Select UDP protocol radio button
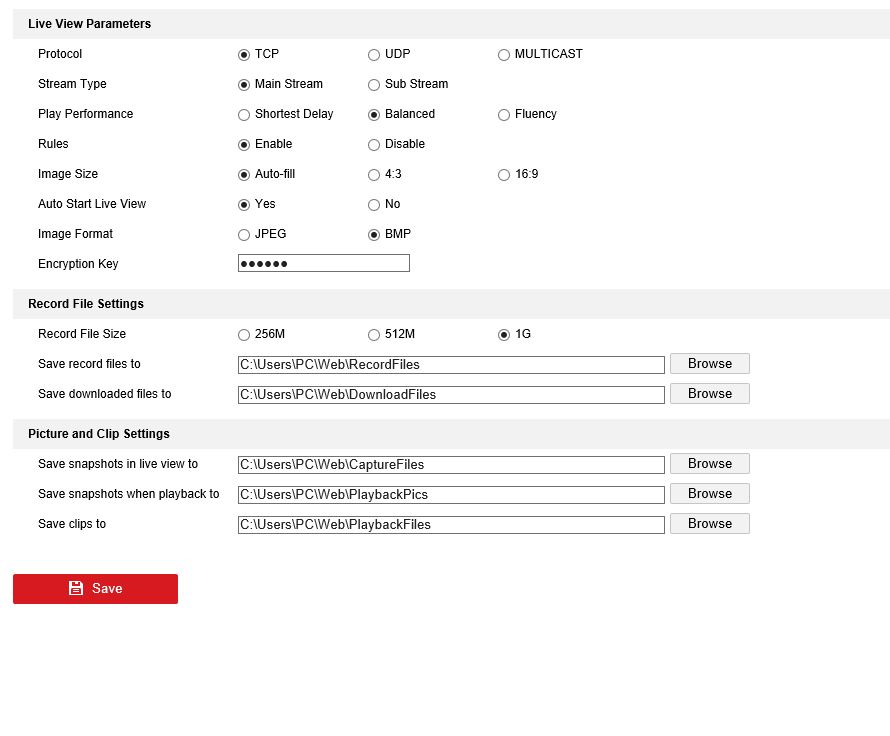 click(374, 55)
